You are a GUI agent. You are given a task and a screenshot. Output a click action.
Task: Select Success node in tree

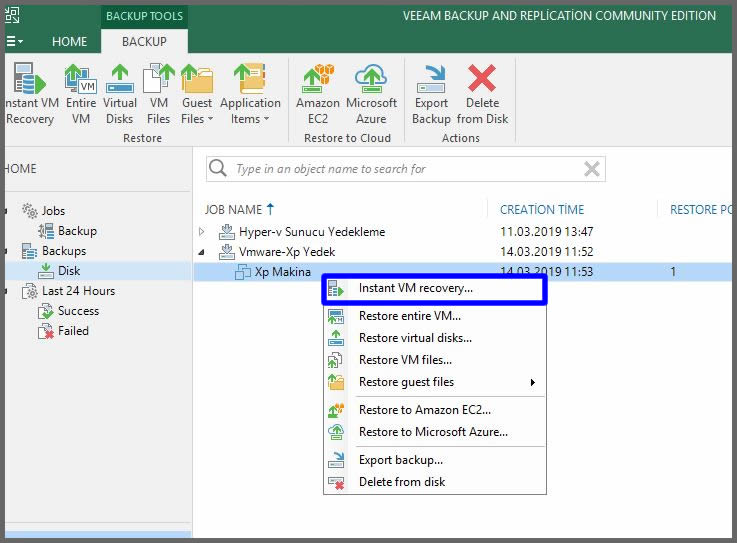(x=78, y=311)
